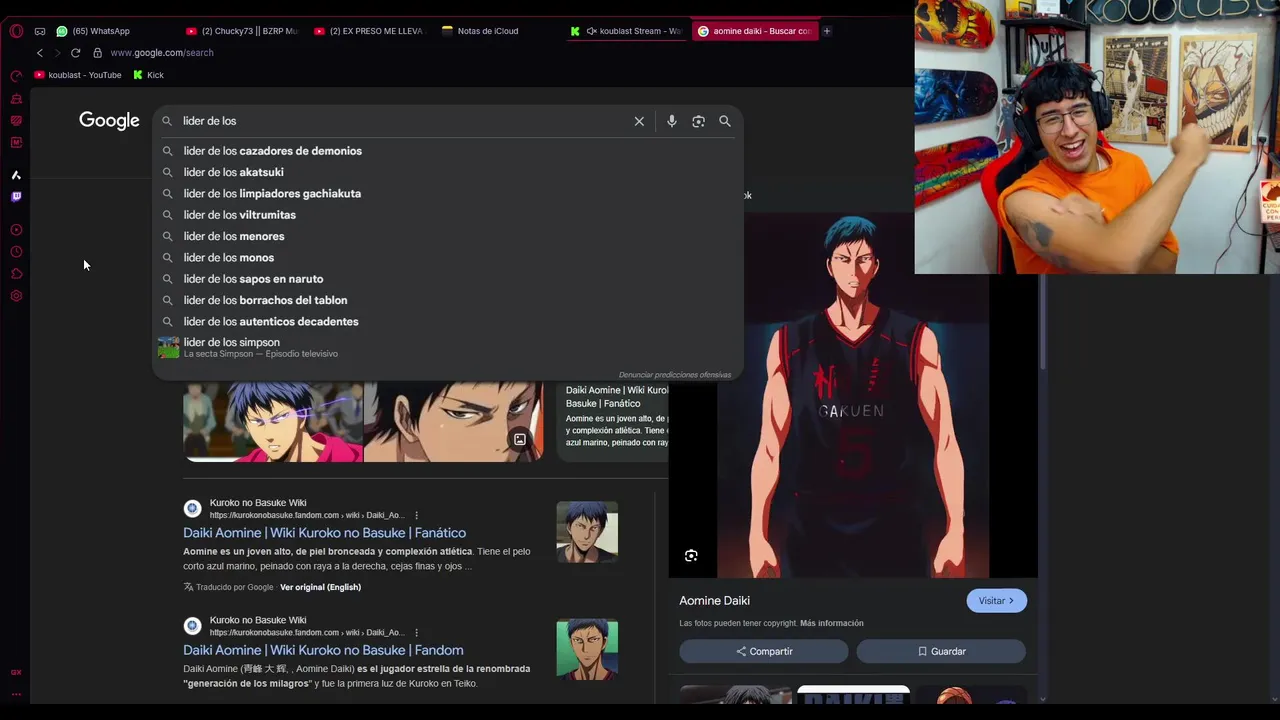The width and height of the screenshot is (1280, 720).
Task: Open first carousel image of Aomine
Action: coord(273,421)
